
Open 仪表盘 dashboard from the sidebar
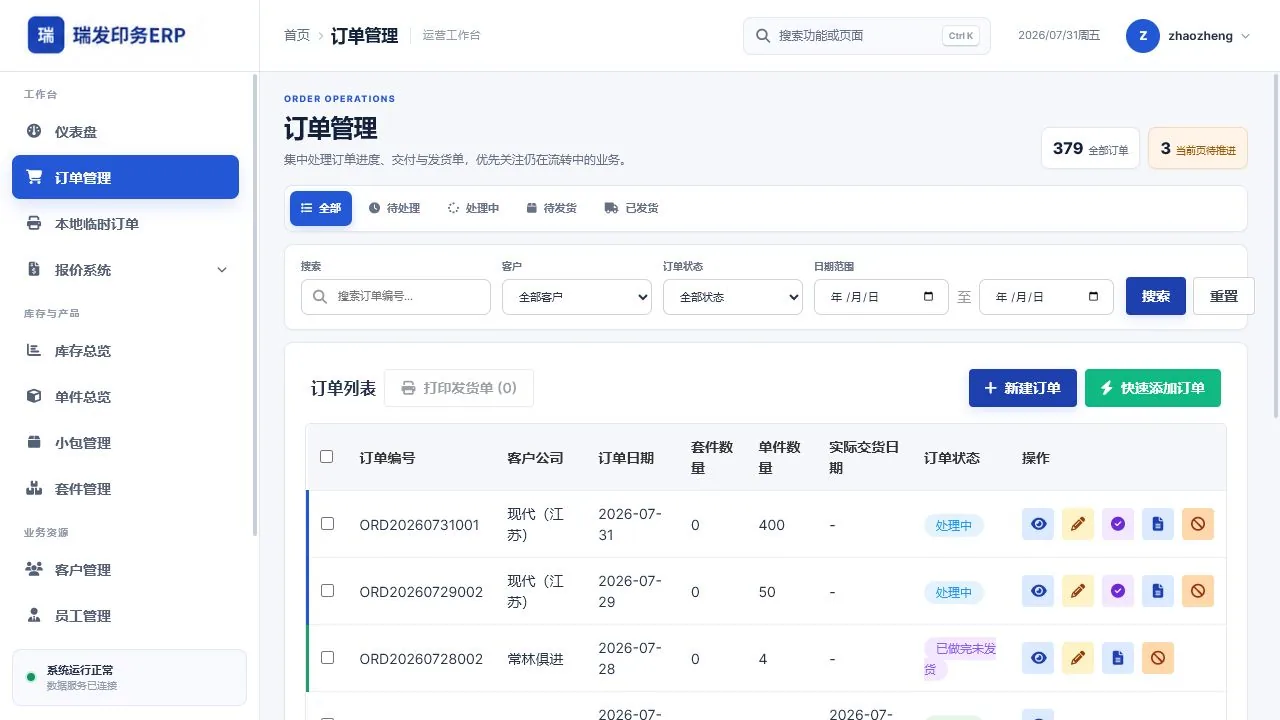pos(125,132)
